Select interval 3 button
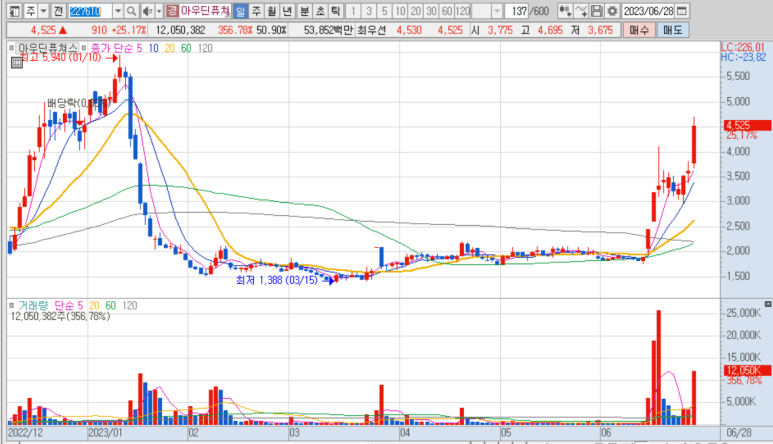The width and height of the screenshot is (773, 444). click(x=369, y=11)
